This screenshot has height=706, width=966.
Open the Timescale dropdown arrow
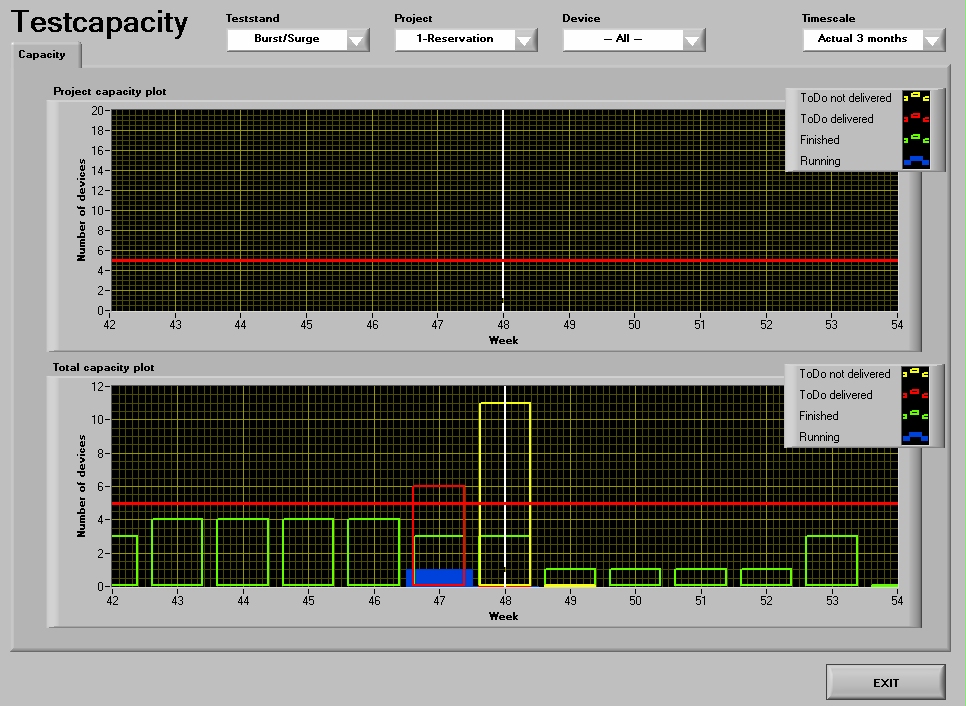933,40
